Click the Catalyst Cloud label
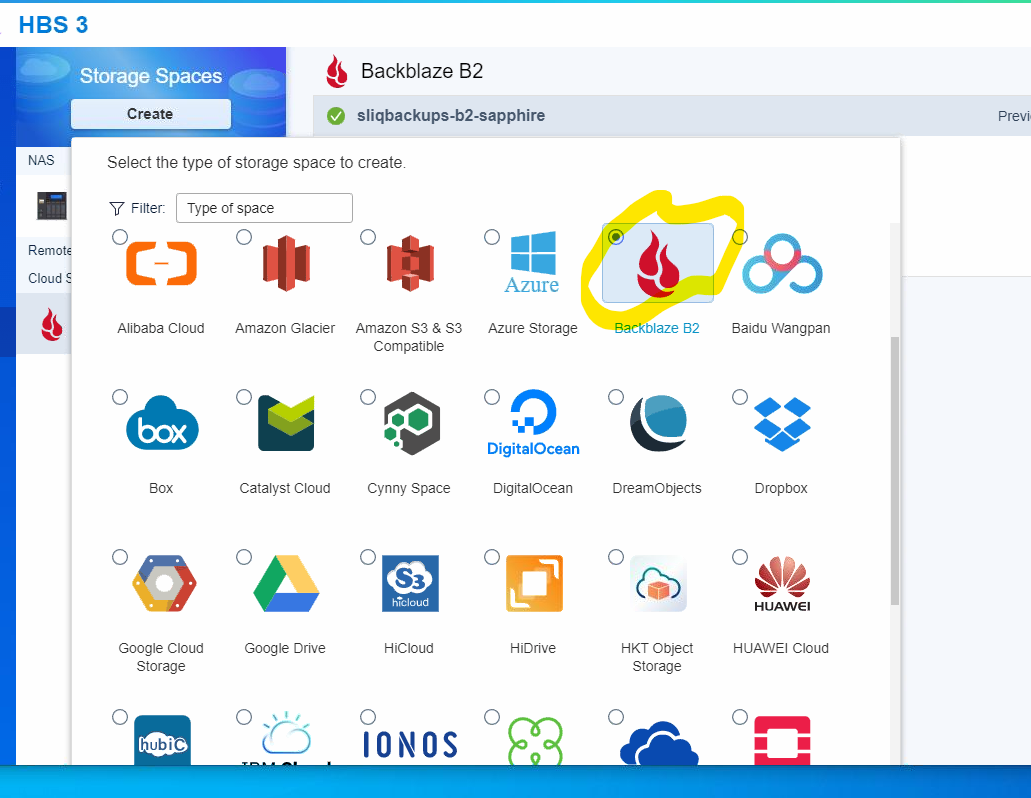The height and width of the screenshot is (798, 1031). coord(285,488)
